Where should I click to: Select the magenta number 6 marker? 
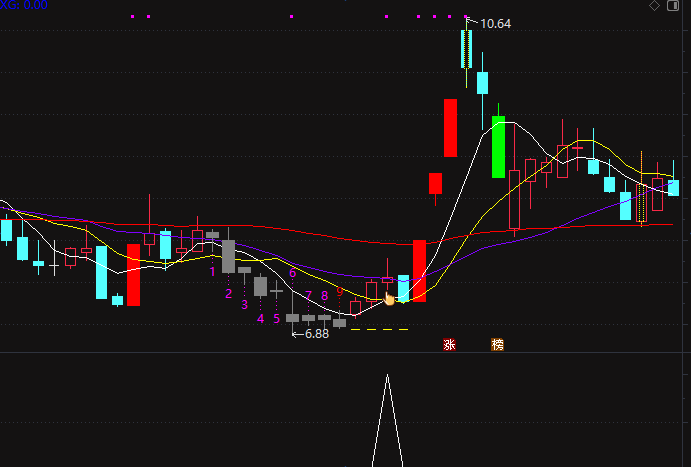pos(292,273)
